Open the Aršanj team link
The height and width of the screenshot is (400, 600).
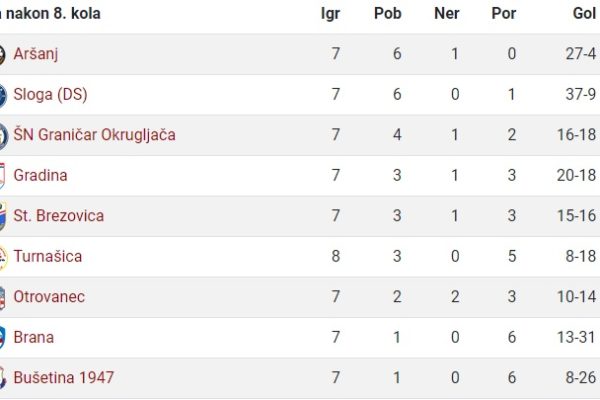pyautogui.click(x=36, y=54)
